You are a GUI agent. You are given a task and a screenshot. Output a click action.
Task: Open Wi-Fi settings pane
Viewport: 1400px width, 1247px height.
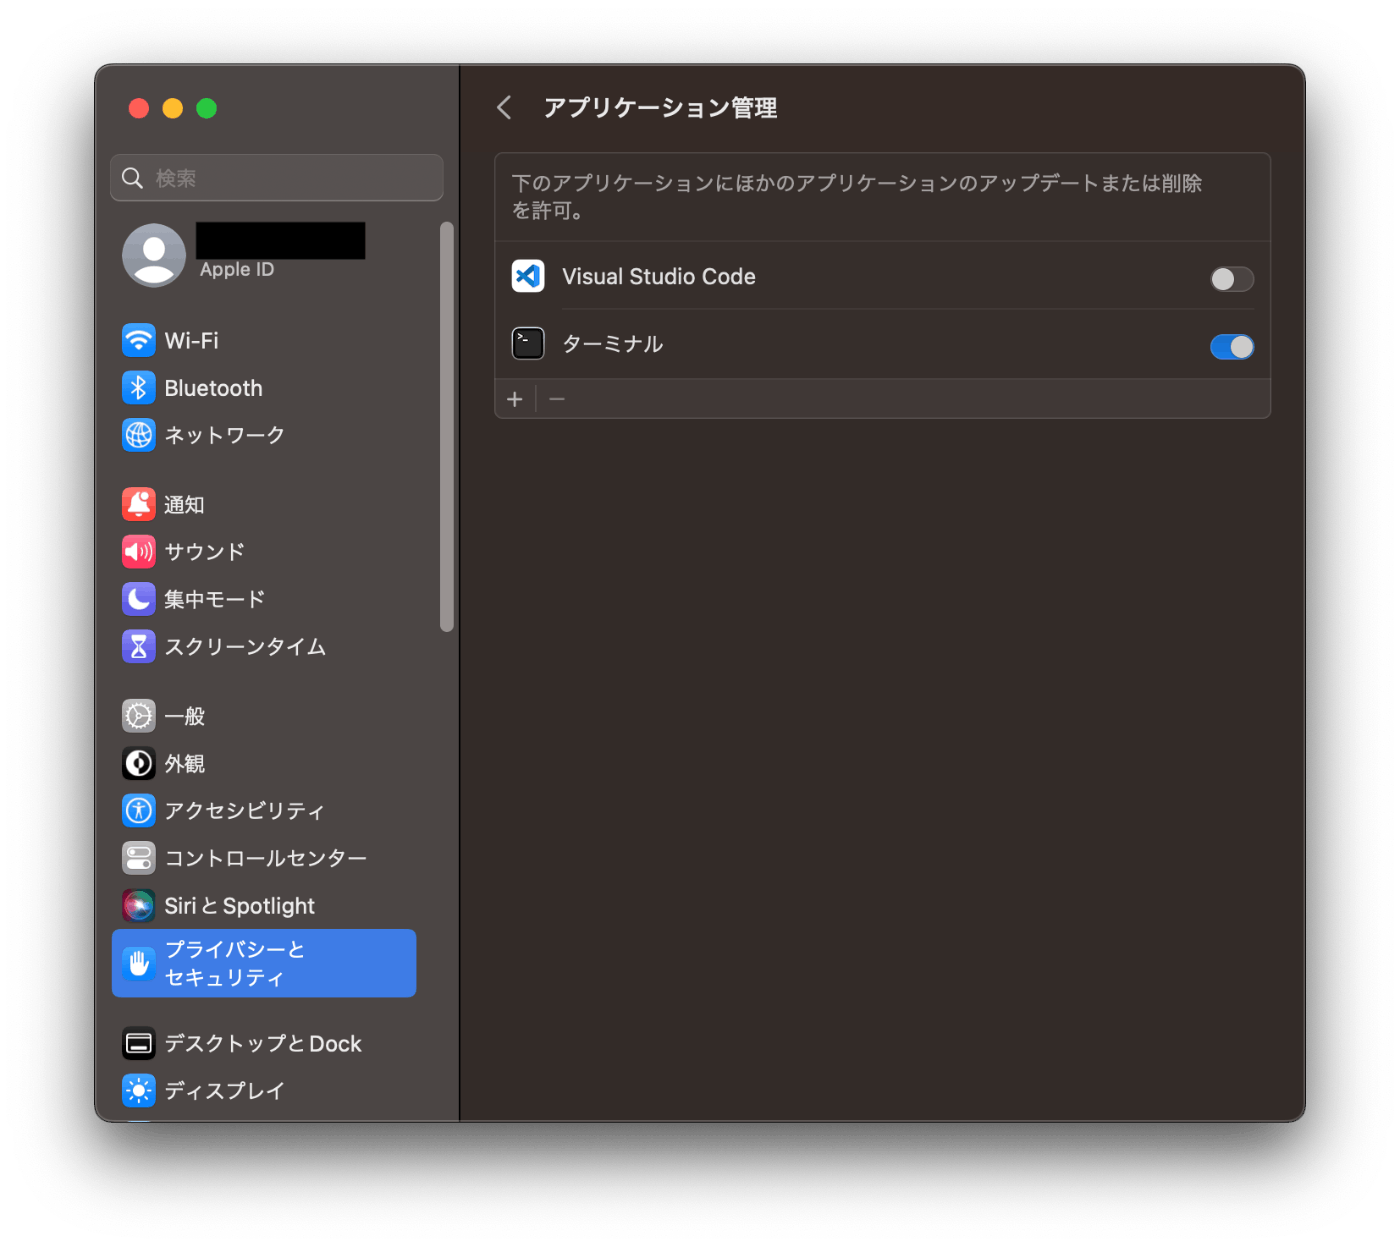click(x=264, y=340)
